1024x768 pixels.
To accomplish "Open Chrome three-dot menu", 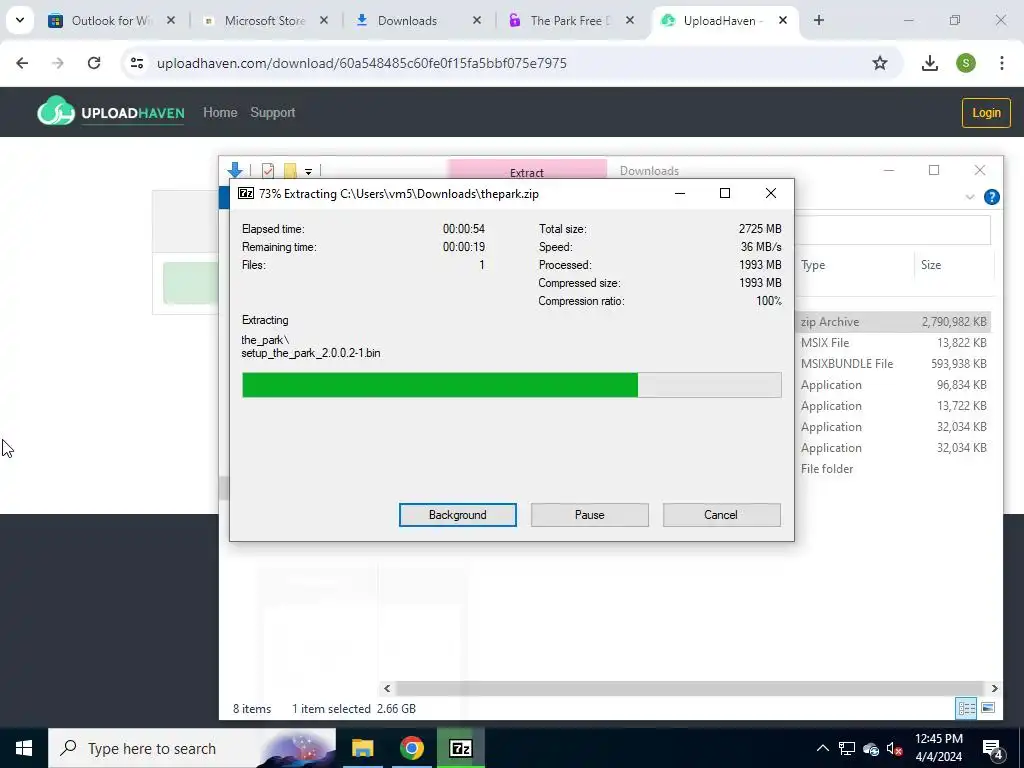I will point(1002,63).
